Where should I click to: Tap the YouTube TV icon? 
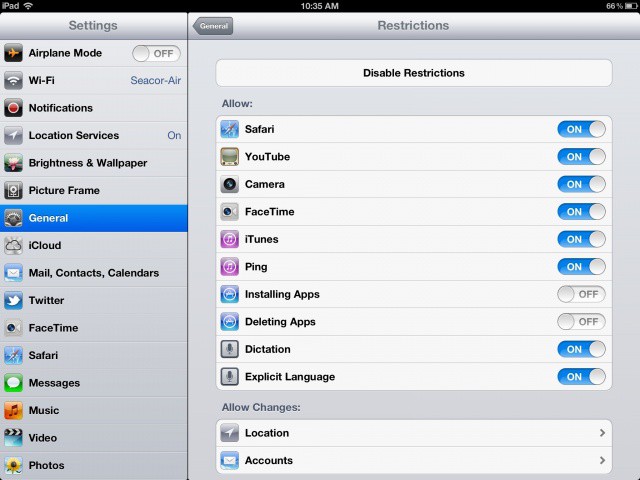pyautogui.click(x=229, y=157)
